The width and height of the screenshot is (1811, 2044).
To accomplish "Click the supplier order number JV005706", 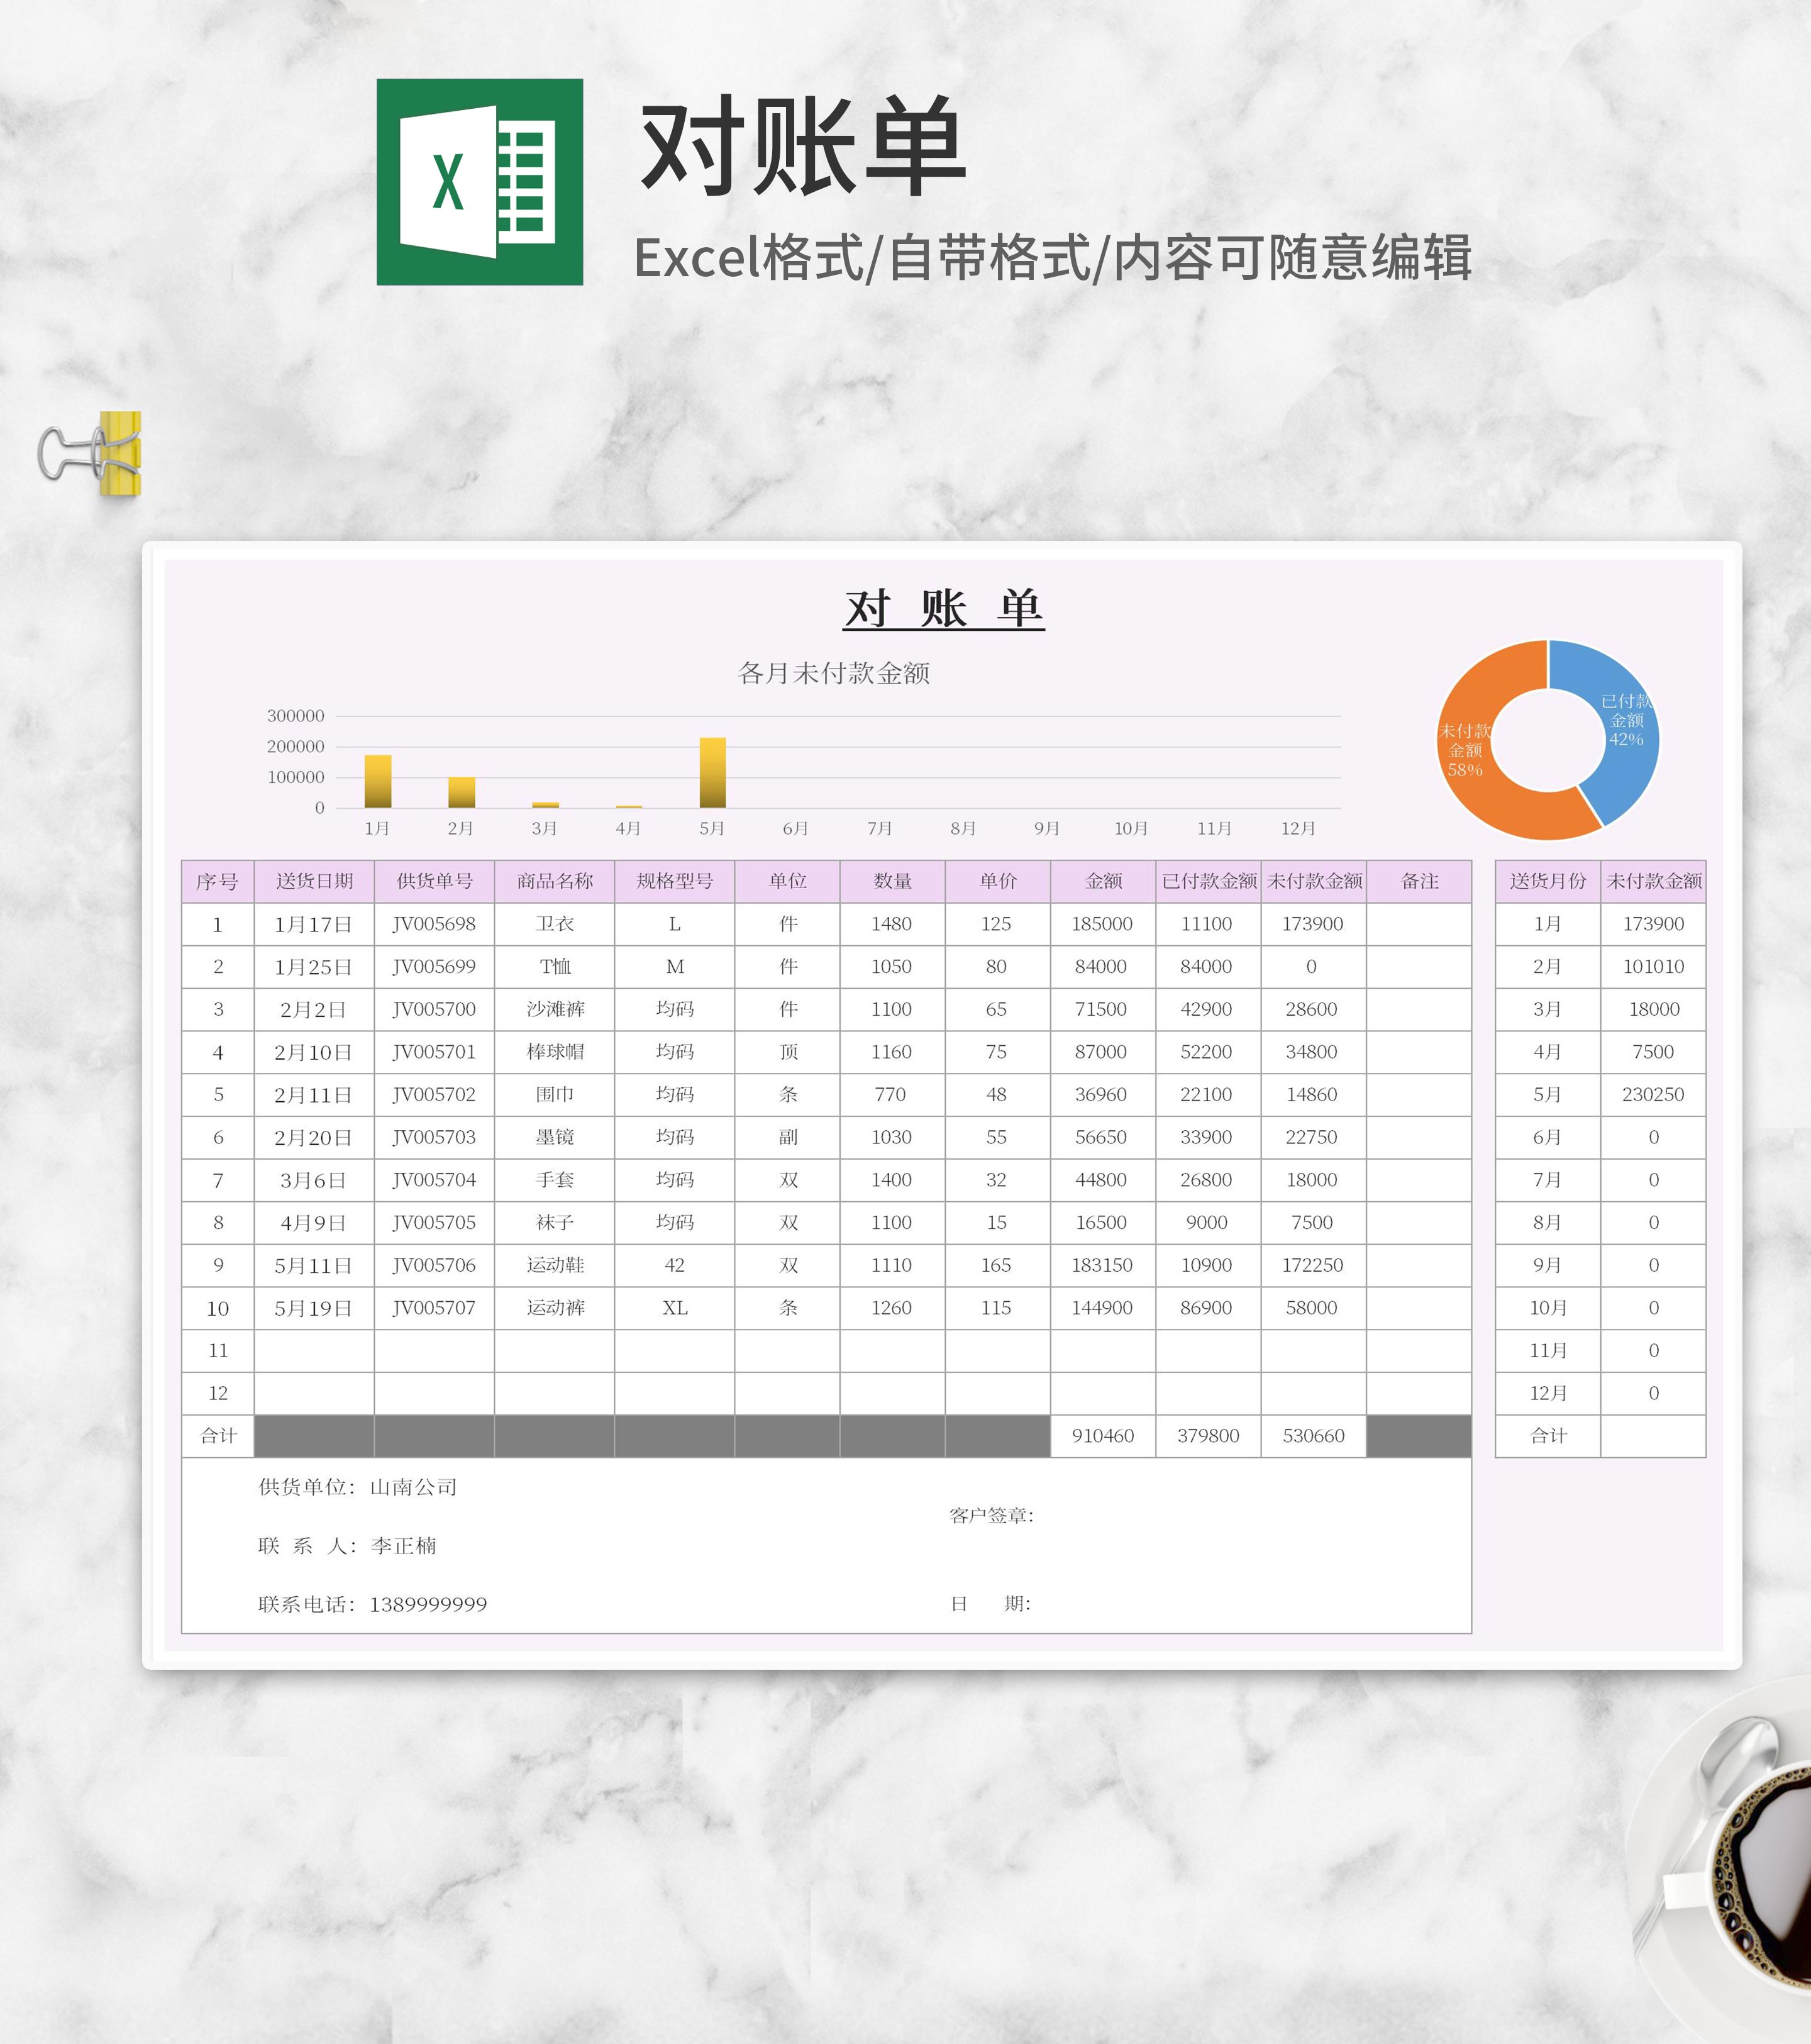I will pyautogui.click(x=434, y=1265).
